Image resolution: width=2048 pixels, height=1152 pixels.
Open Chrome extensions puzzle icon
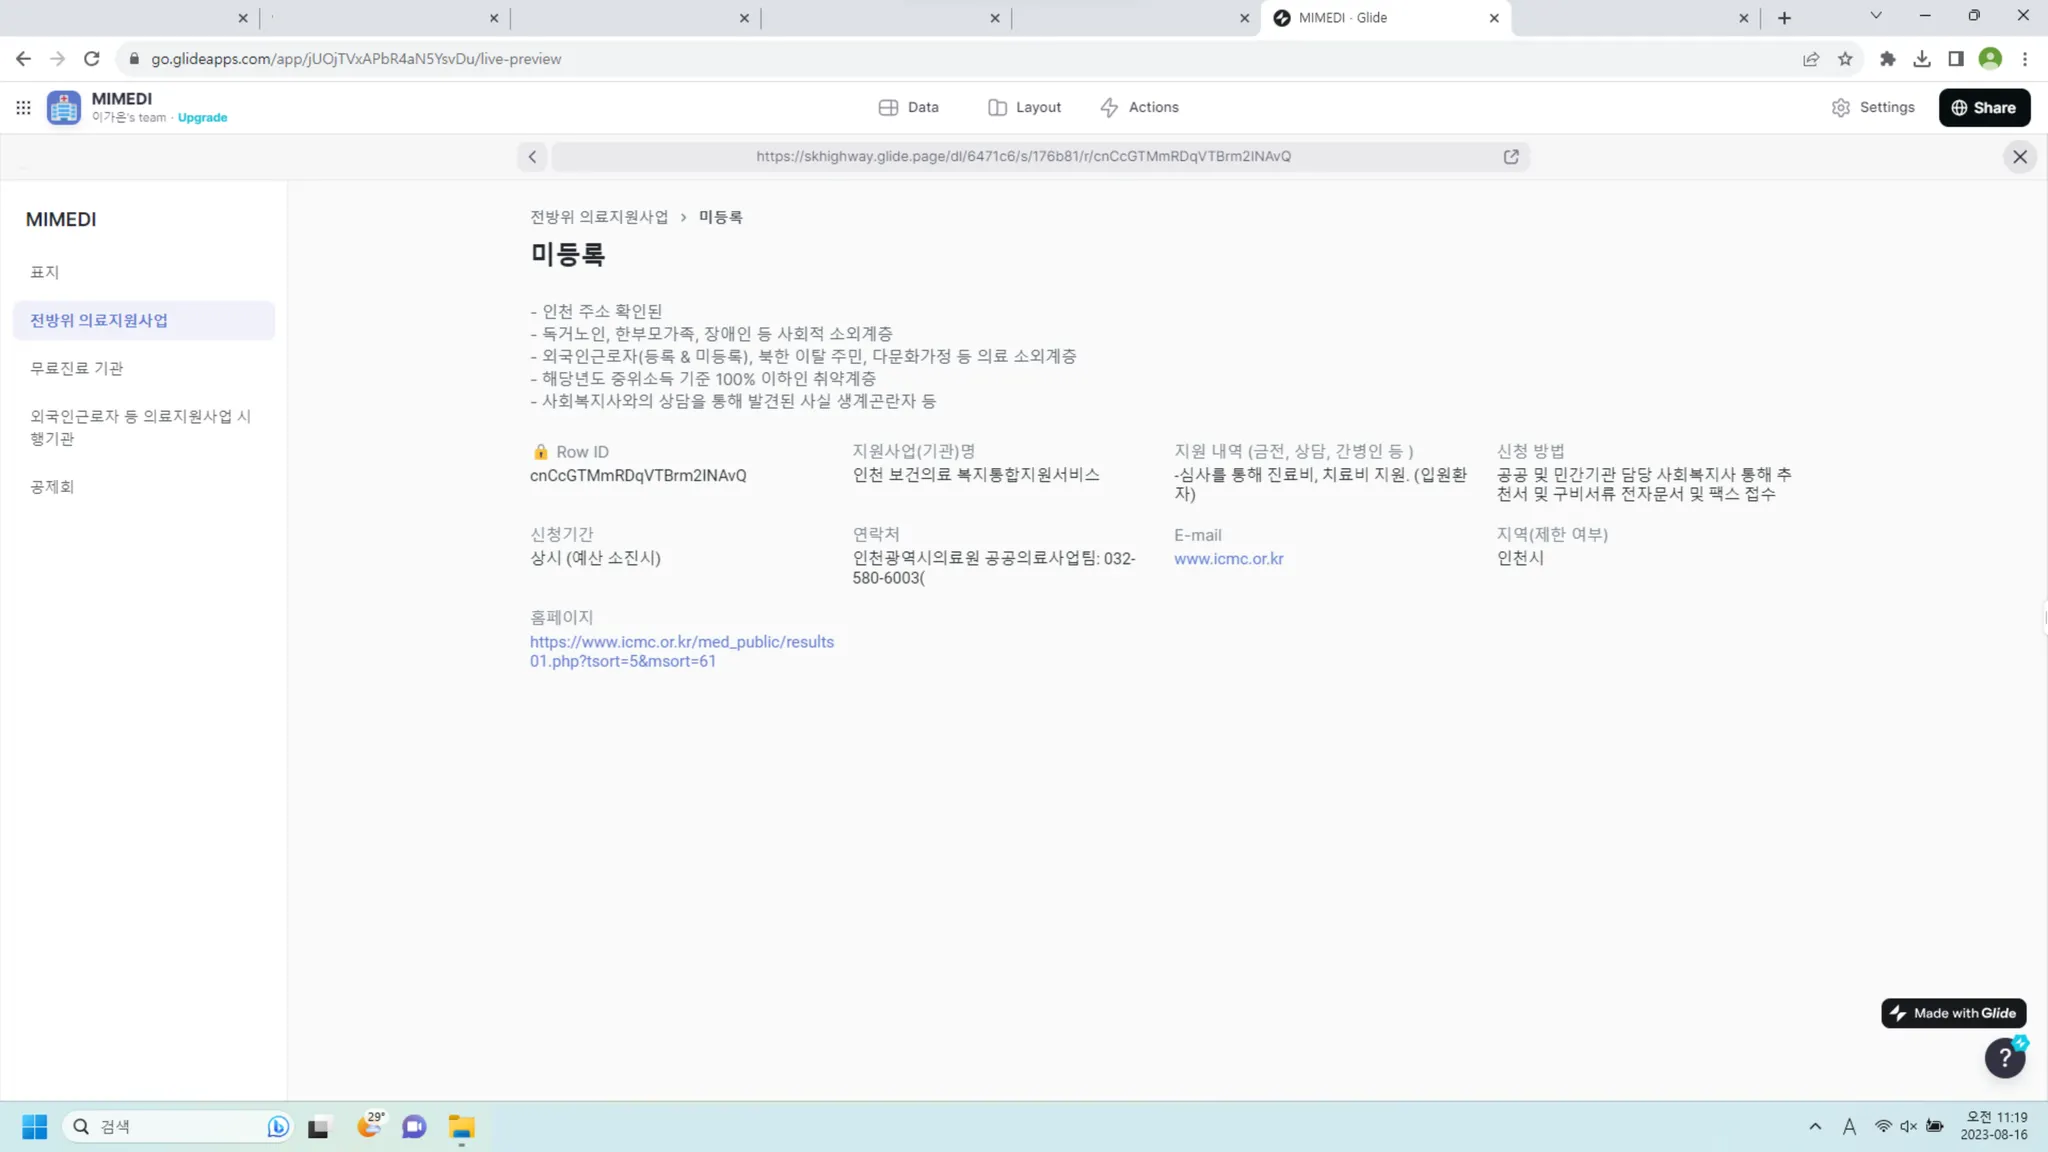click(x=1887, y=59)
